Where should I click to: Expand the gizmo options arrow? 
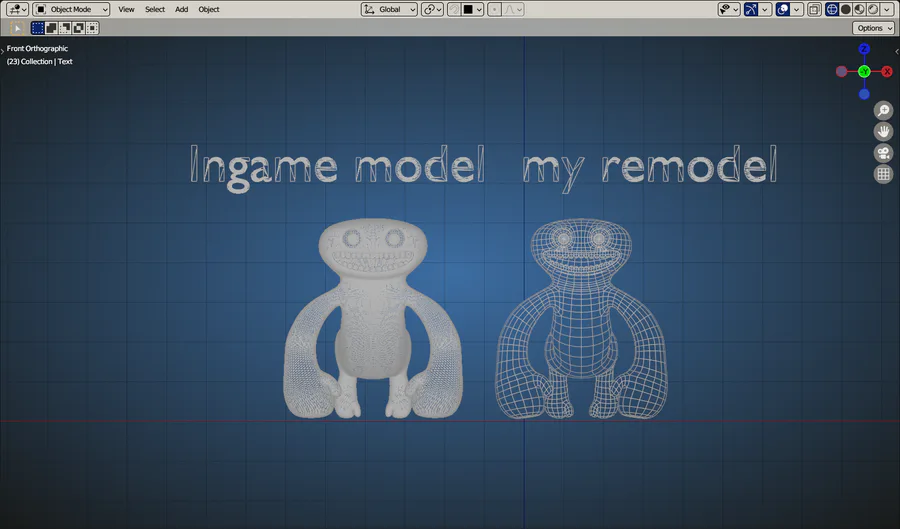[765, 9]
